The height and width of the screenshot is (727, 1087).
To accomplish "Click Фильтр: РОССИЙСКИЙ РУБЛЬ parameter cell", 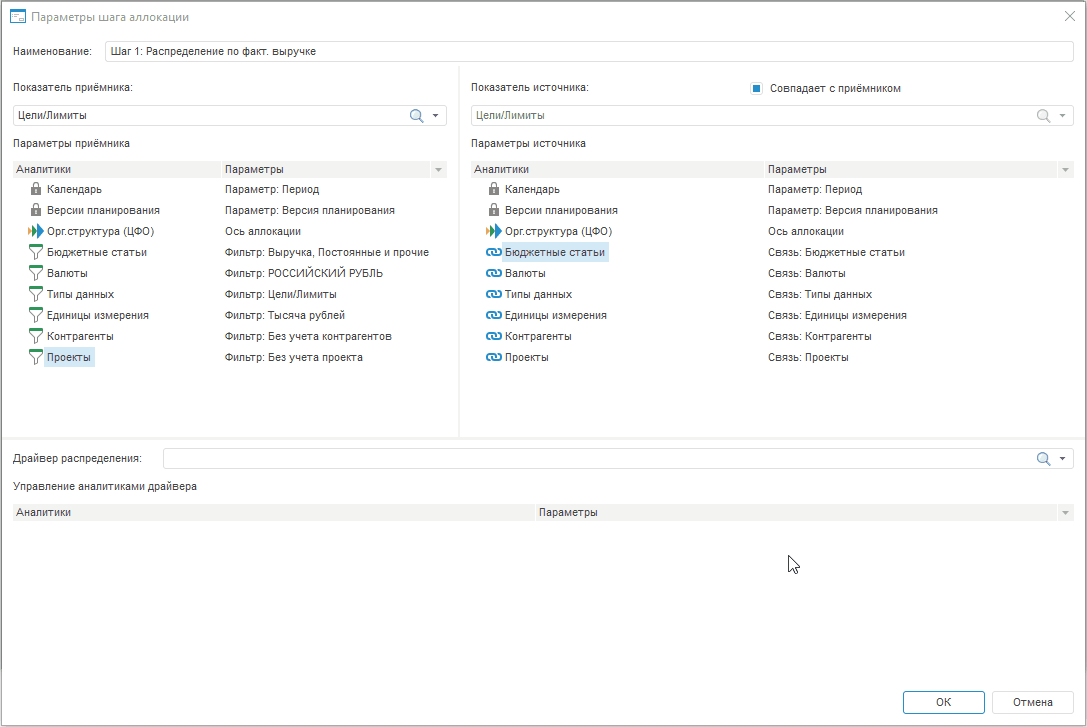I will point(303,273).
